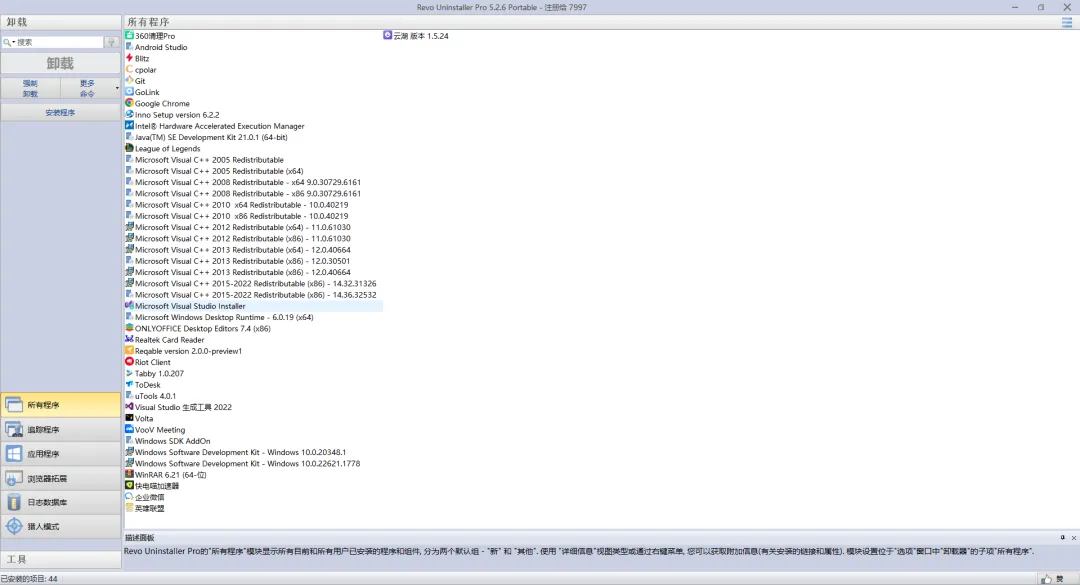
Task: Open the search options magnifier dropdown
Action: pyautogui.click(x=9, y=42)
